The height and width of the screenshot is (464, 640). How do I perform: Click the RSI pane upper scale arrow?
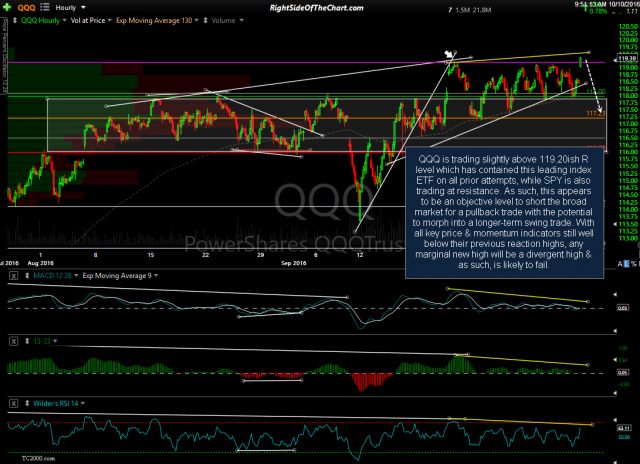coord(615,420)
